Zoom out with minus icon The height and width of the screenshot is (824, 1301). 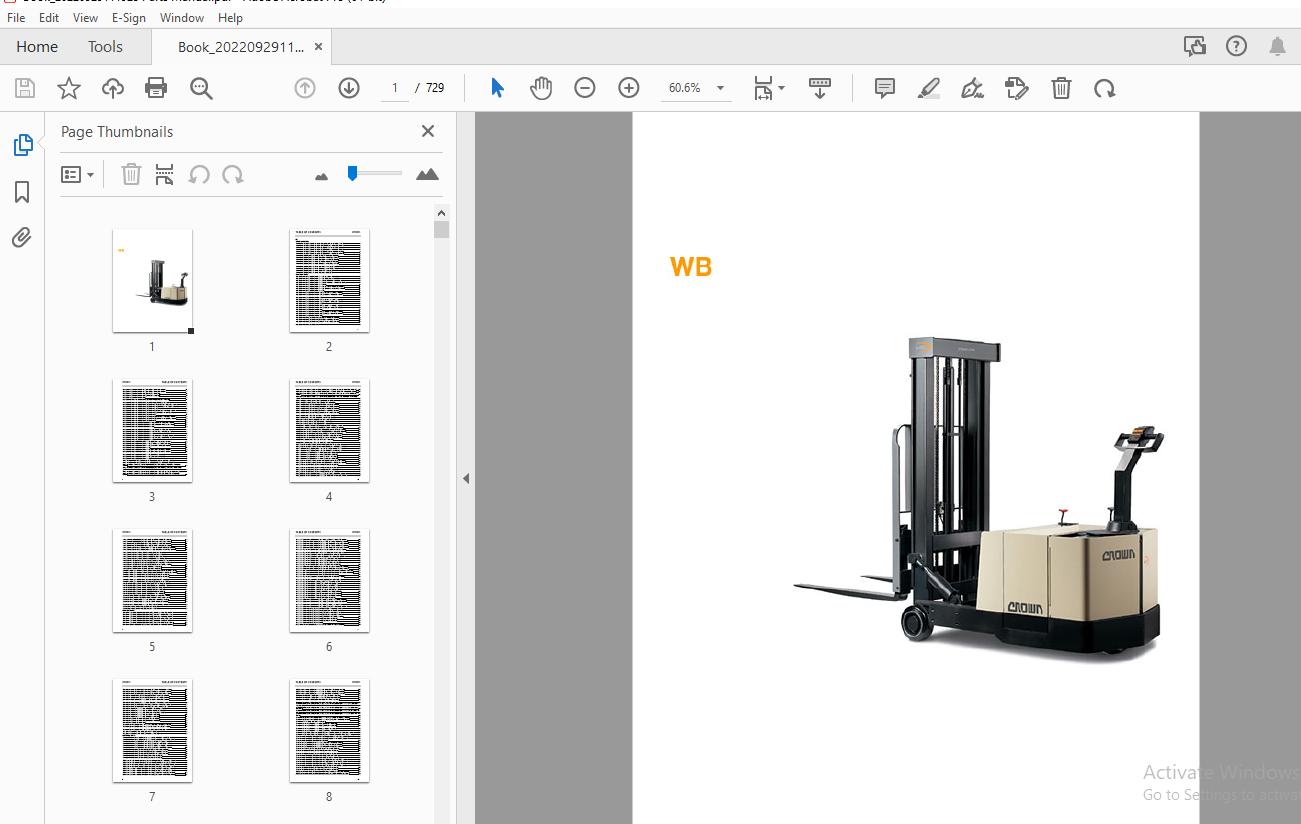585,88
